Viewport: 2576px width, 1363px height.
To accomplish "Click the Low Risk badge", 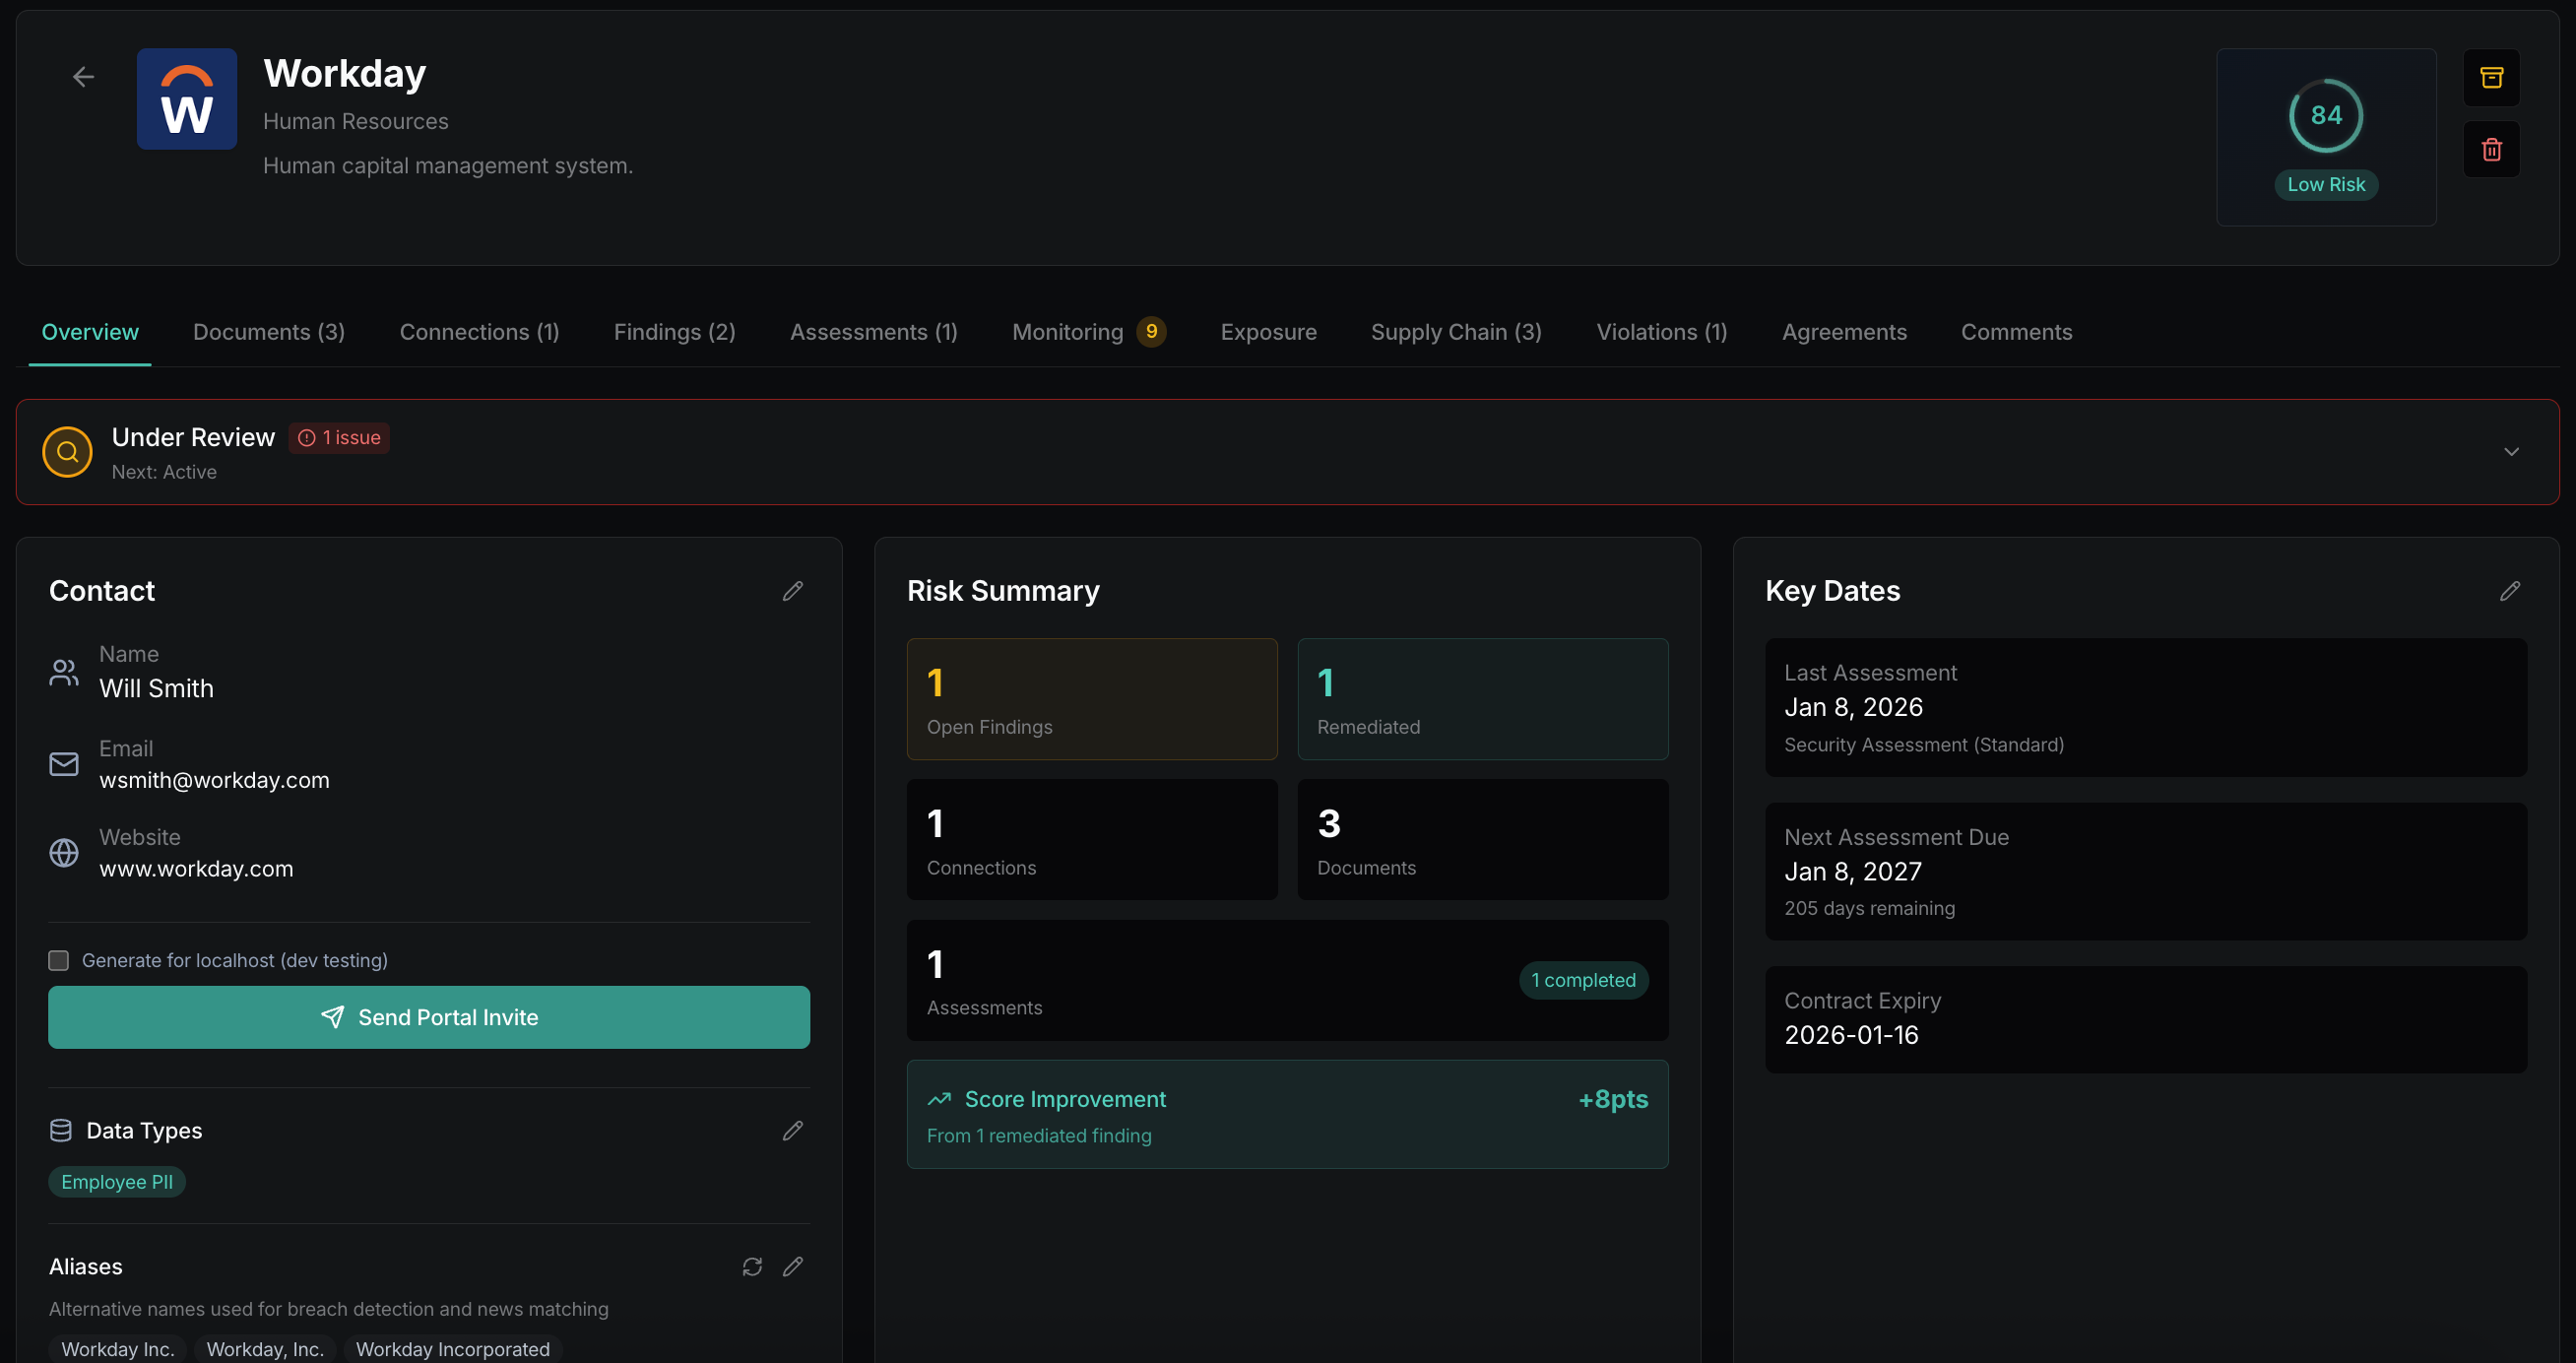I will coord(2326,184).
